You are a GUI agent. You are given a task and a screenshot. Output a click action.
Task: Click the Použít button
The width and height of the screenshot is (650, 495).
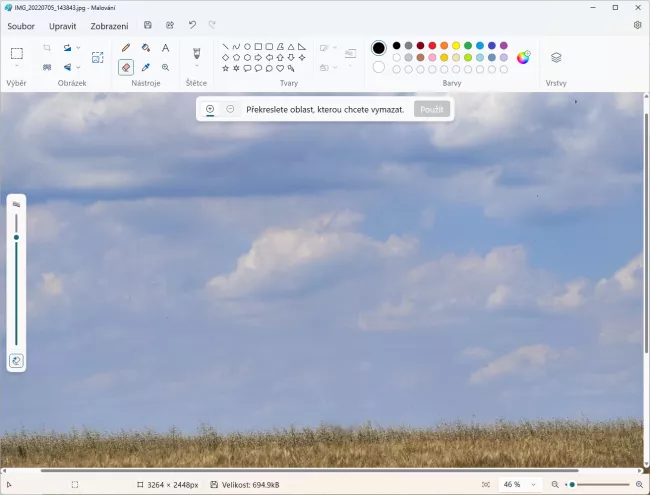coord(432,109)
